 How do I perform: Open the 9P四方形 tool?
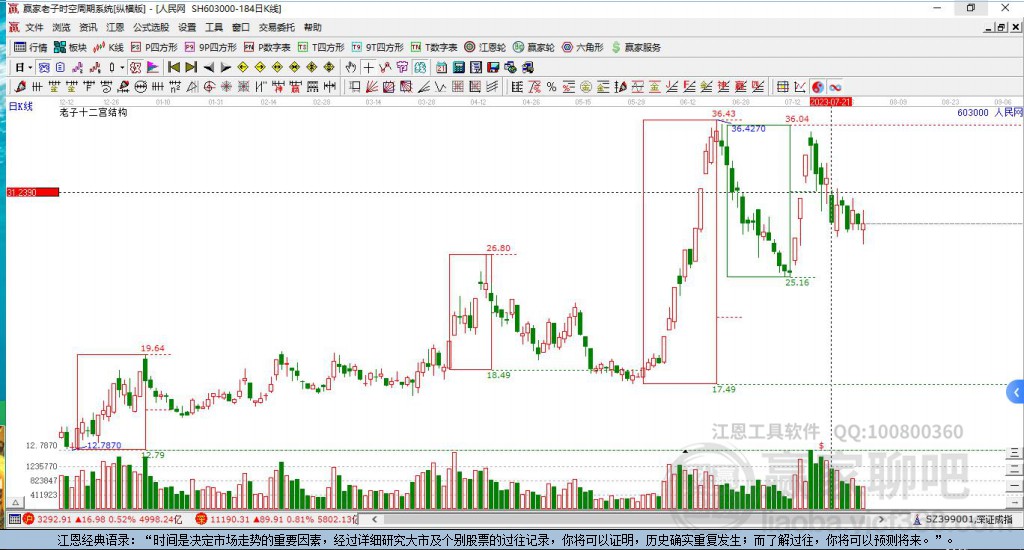point(210,47)
